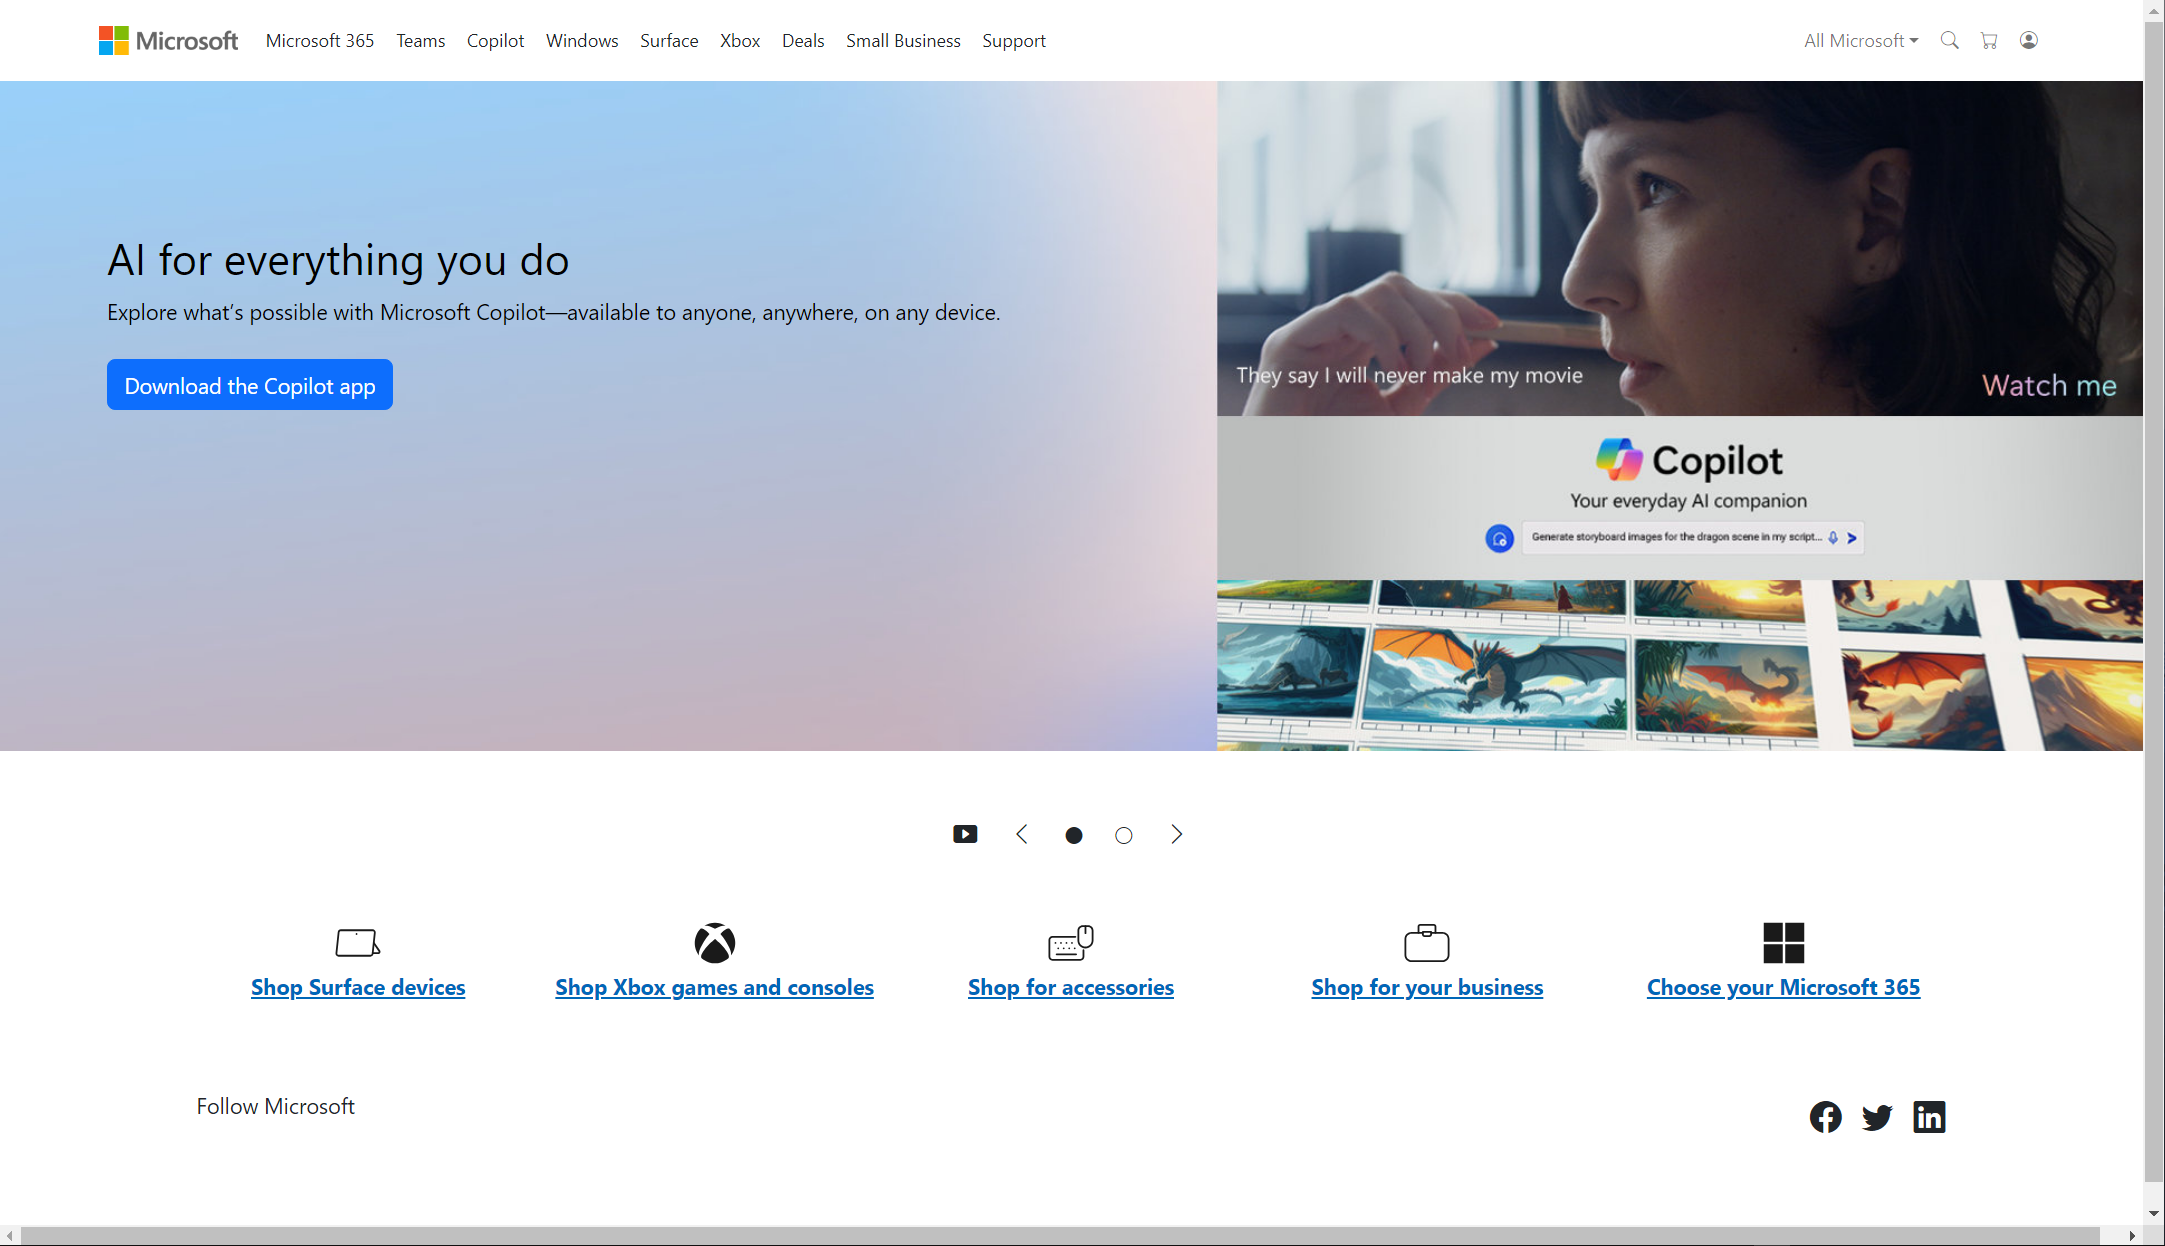2165x1246 pixels.
Task: Click blue chat icon beside Copilot prompt
Action: tap(1499, 538)
